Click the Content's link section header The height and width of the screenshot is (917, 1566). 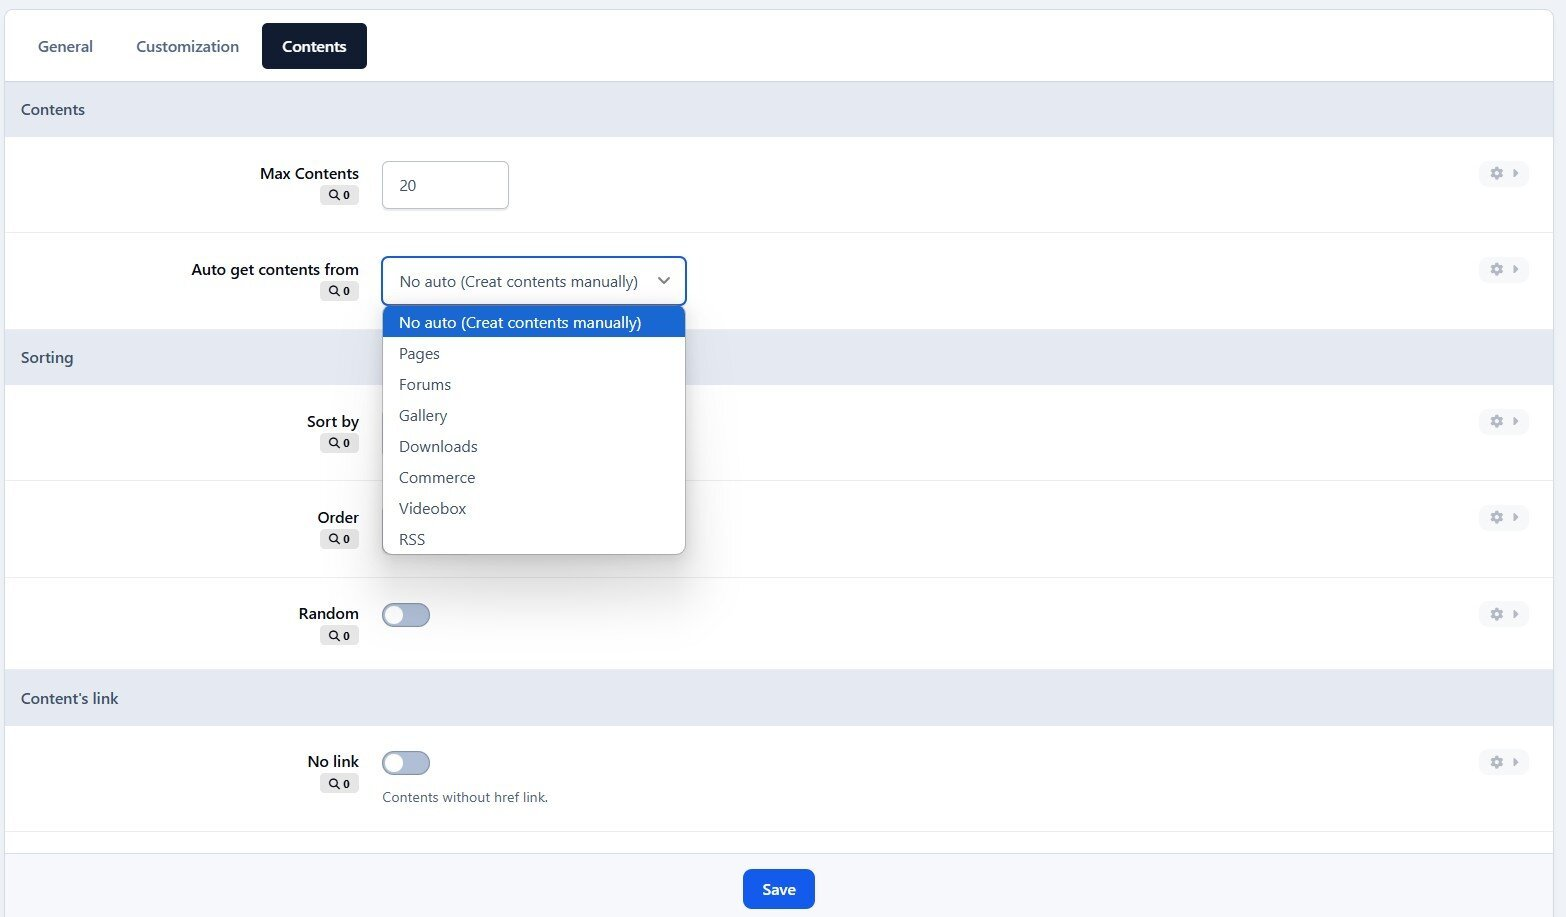point(779,698)
